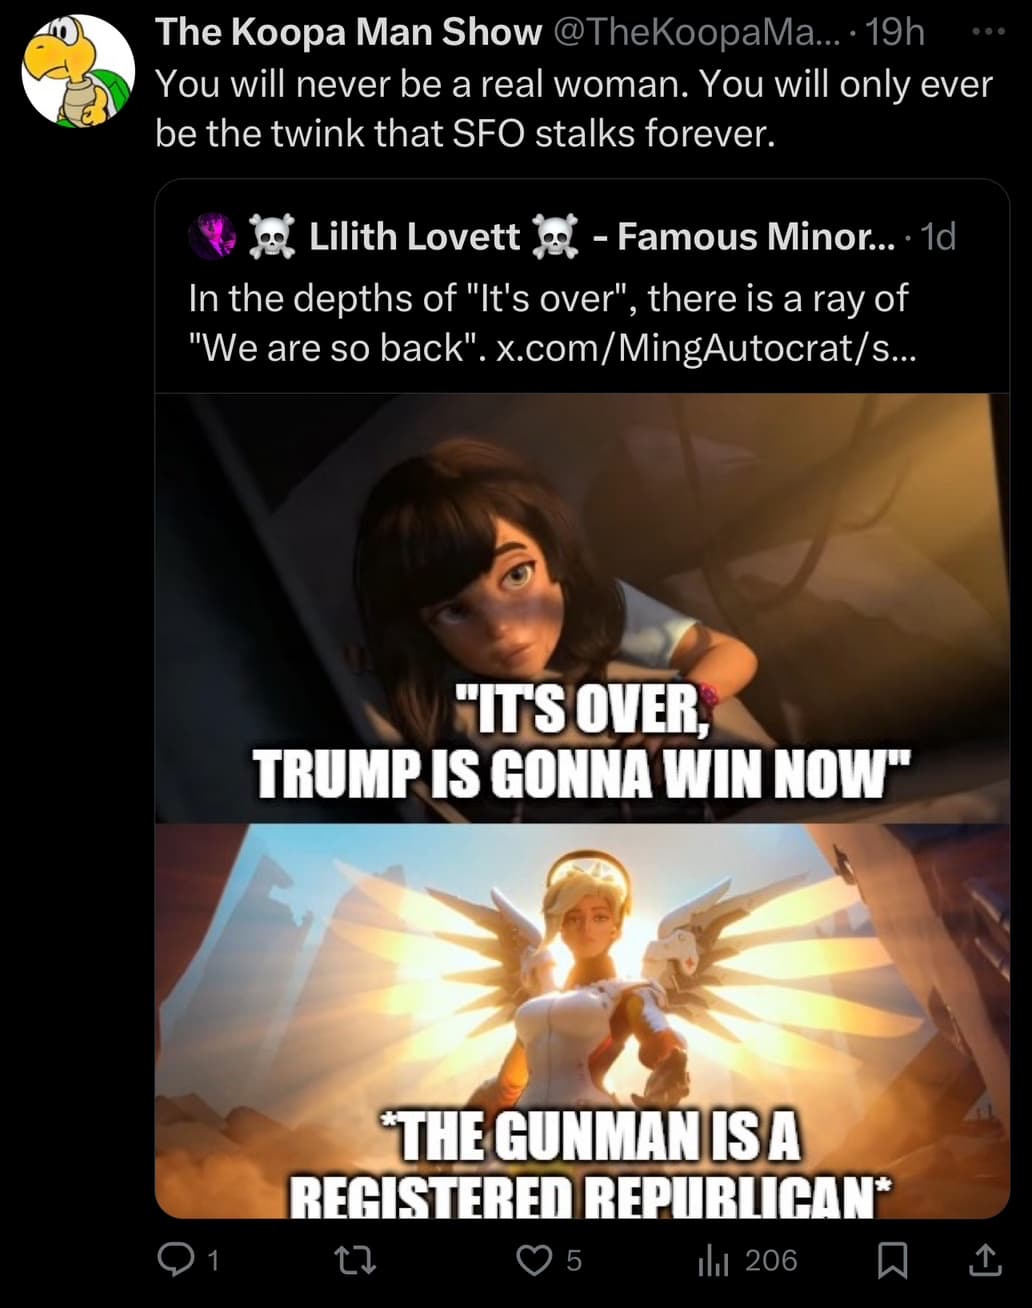Select the main post text 'You will never'
The image size is (1032, 1308).
(x=574, y=108)
